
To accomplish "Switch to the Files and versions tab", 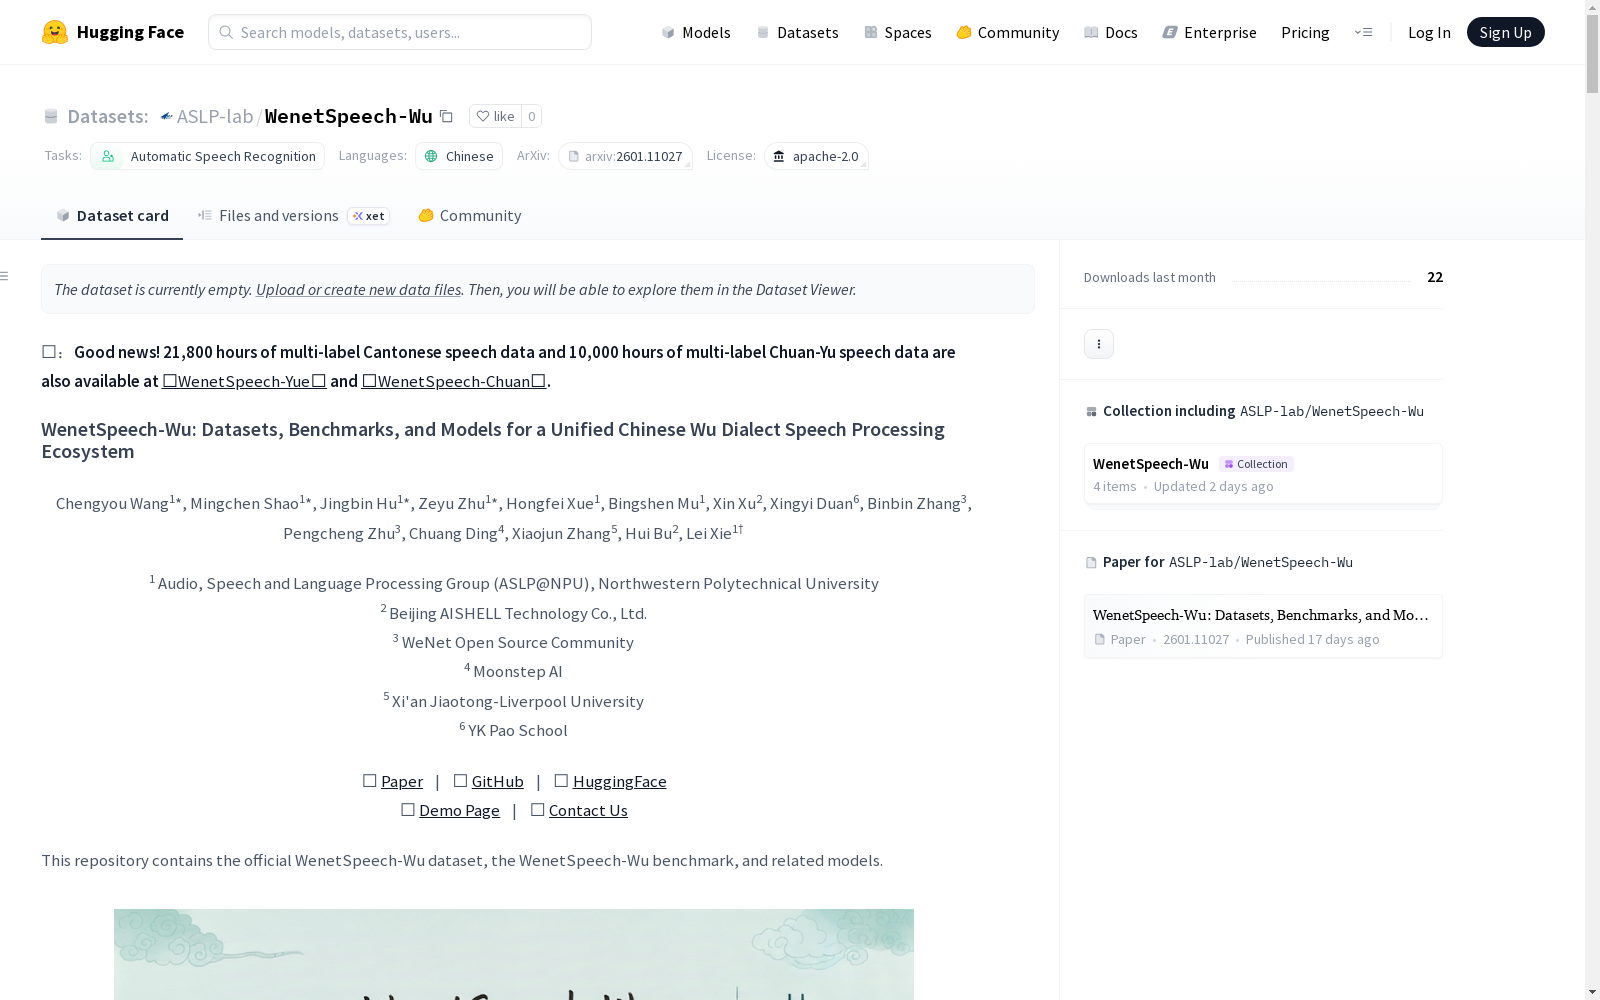I will [x=293, y=215].
